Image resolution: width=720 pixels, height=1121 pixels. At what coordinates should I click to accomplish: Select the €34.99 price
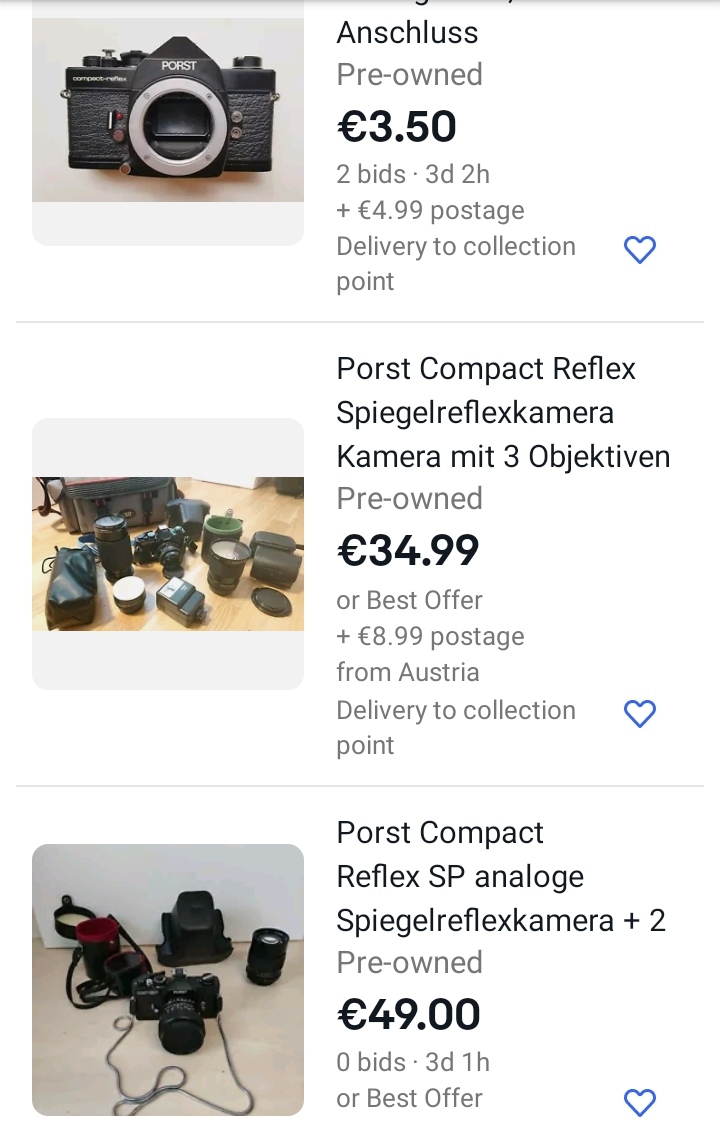point(408,551)
